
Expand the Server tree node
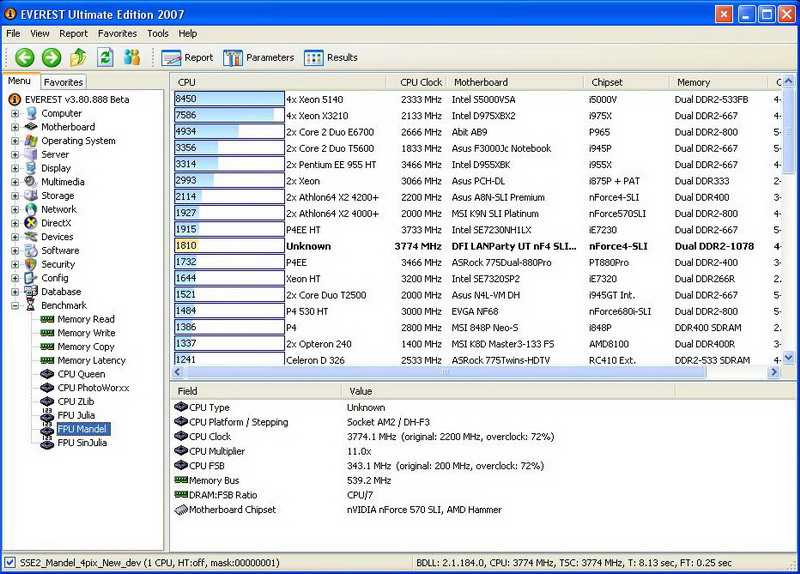15,155
